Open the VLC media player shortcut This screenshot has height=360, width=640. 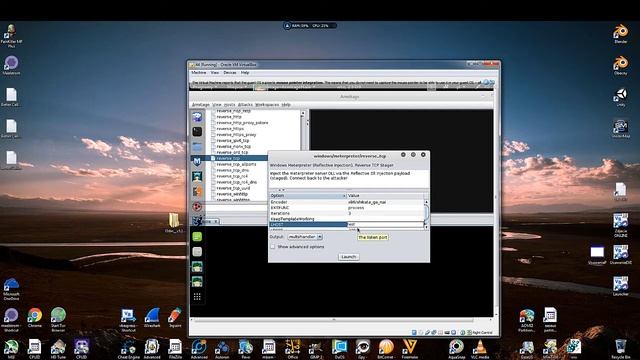(480, 349)
